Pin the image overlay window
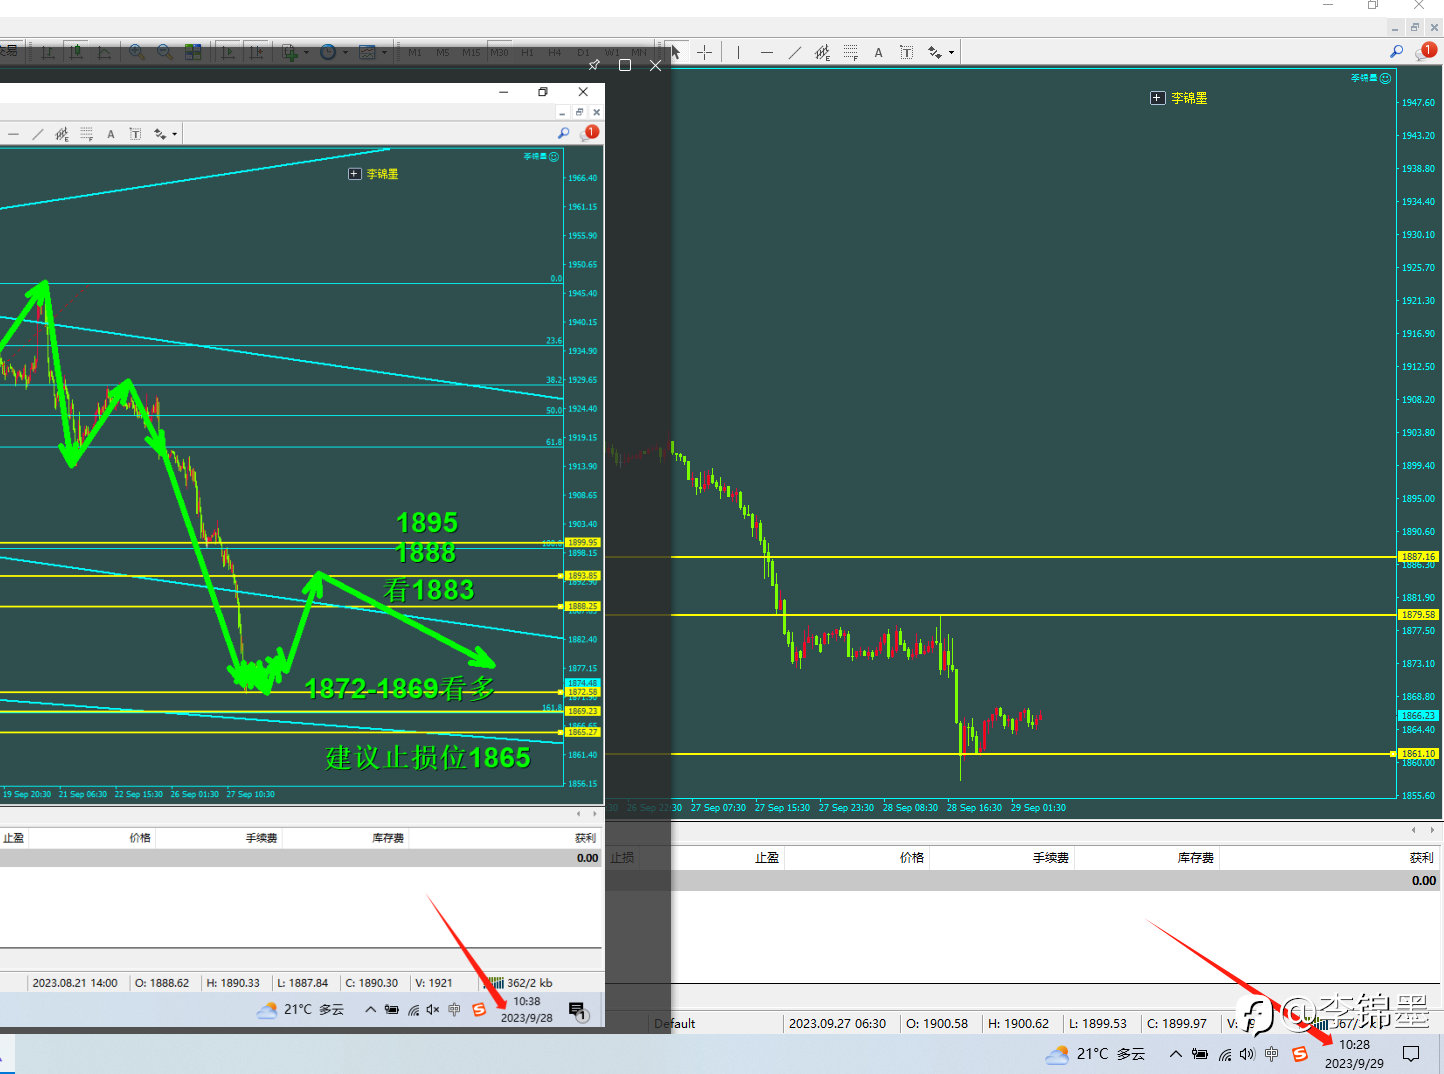The height and width of the screenshot is (1074, 1444). tap(594, 65)
